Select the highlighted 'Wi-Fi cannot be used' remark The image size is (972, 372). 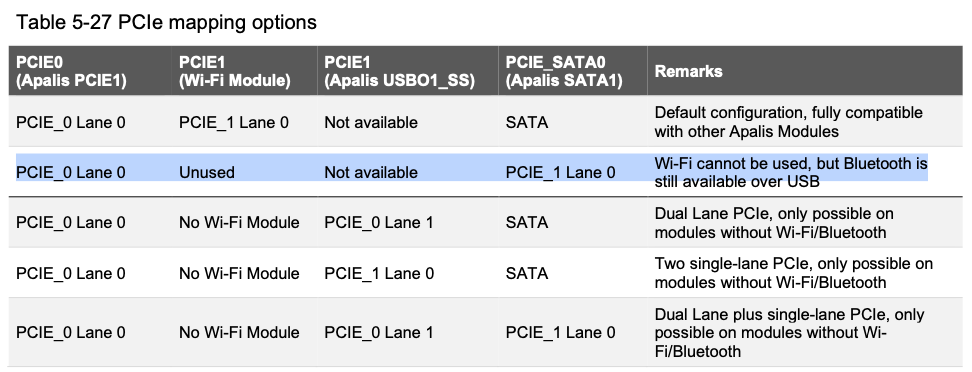coord(791,172)
